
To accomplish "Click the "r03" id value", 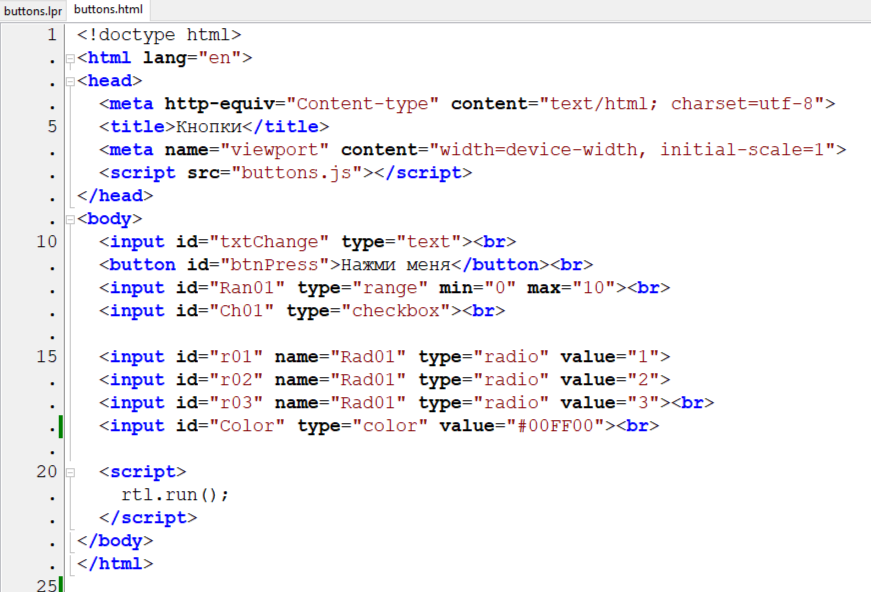I will [236, 403].
